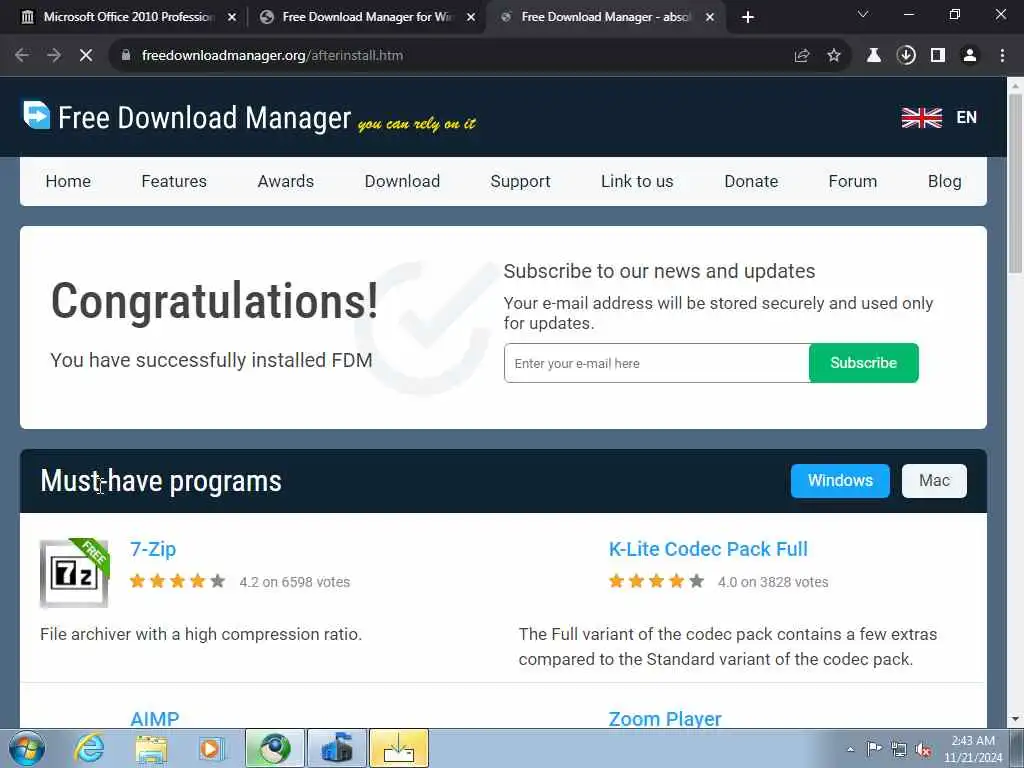The width and height of the screenshot is (1024, 768).
Task: Click the network tray icon
Action: [x=899, y=750]
